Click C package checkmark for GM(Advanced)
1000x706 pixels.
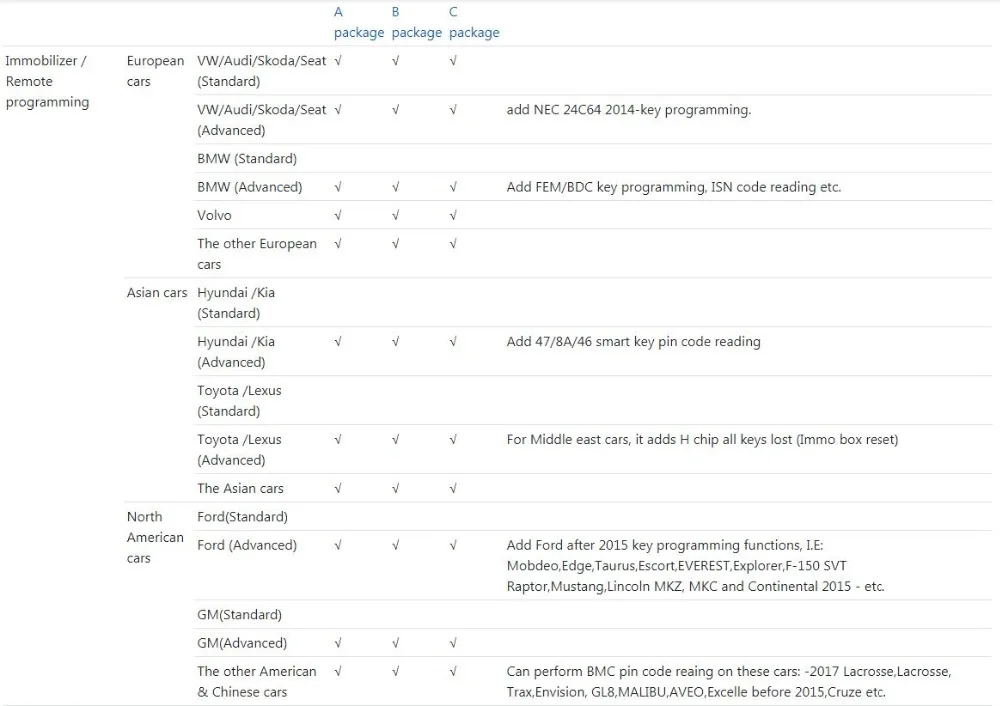(x=453, y=643)
